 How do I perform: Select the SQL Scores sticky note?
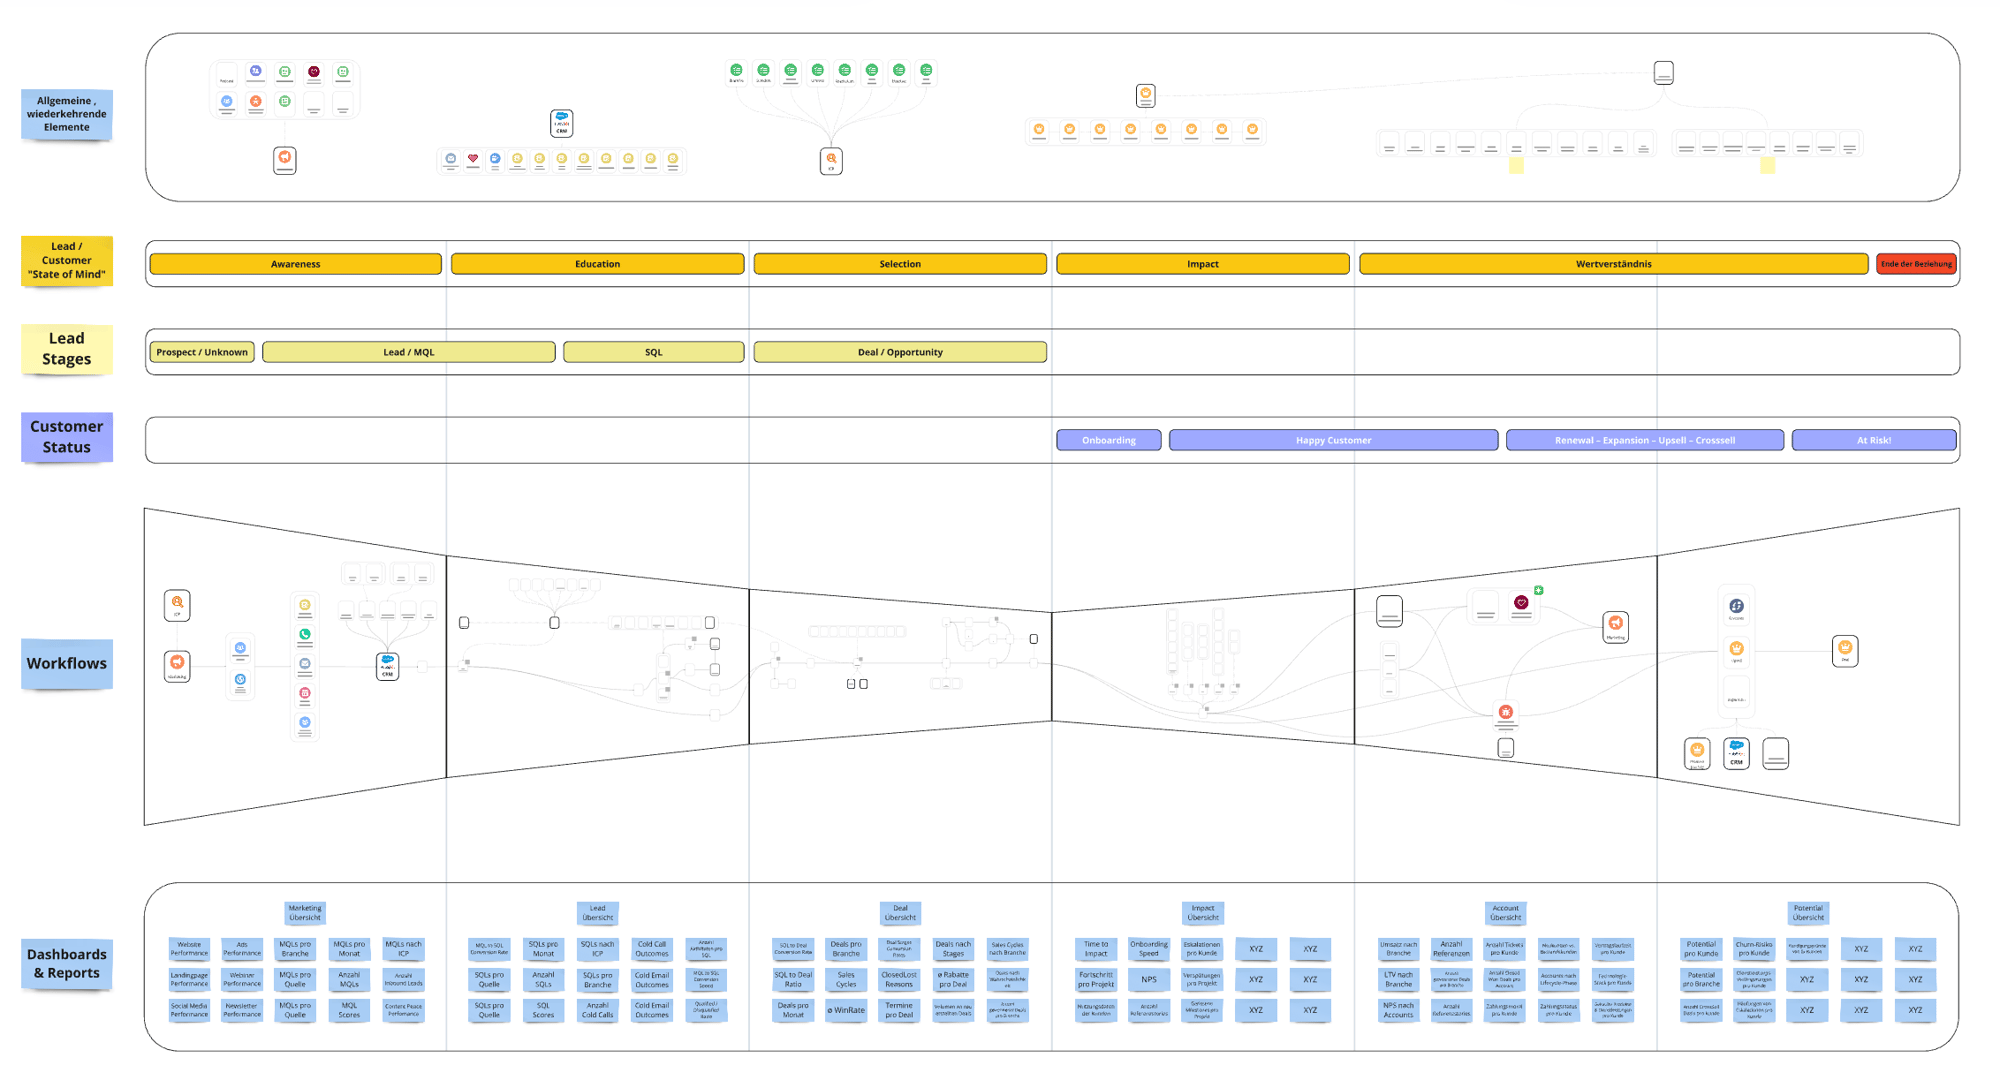(x=543, y=1010)
